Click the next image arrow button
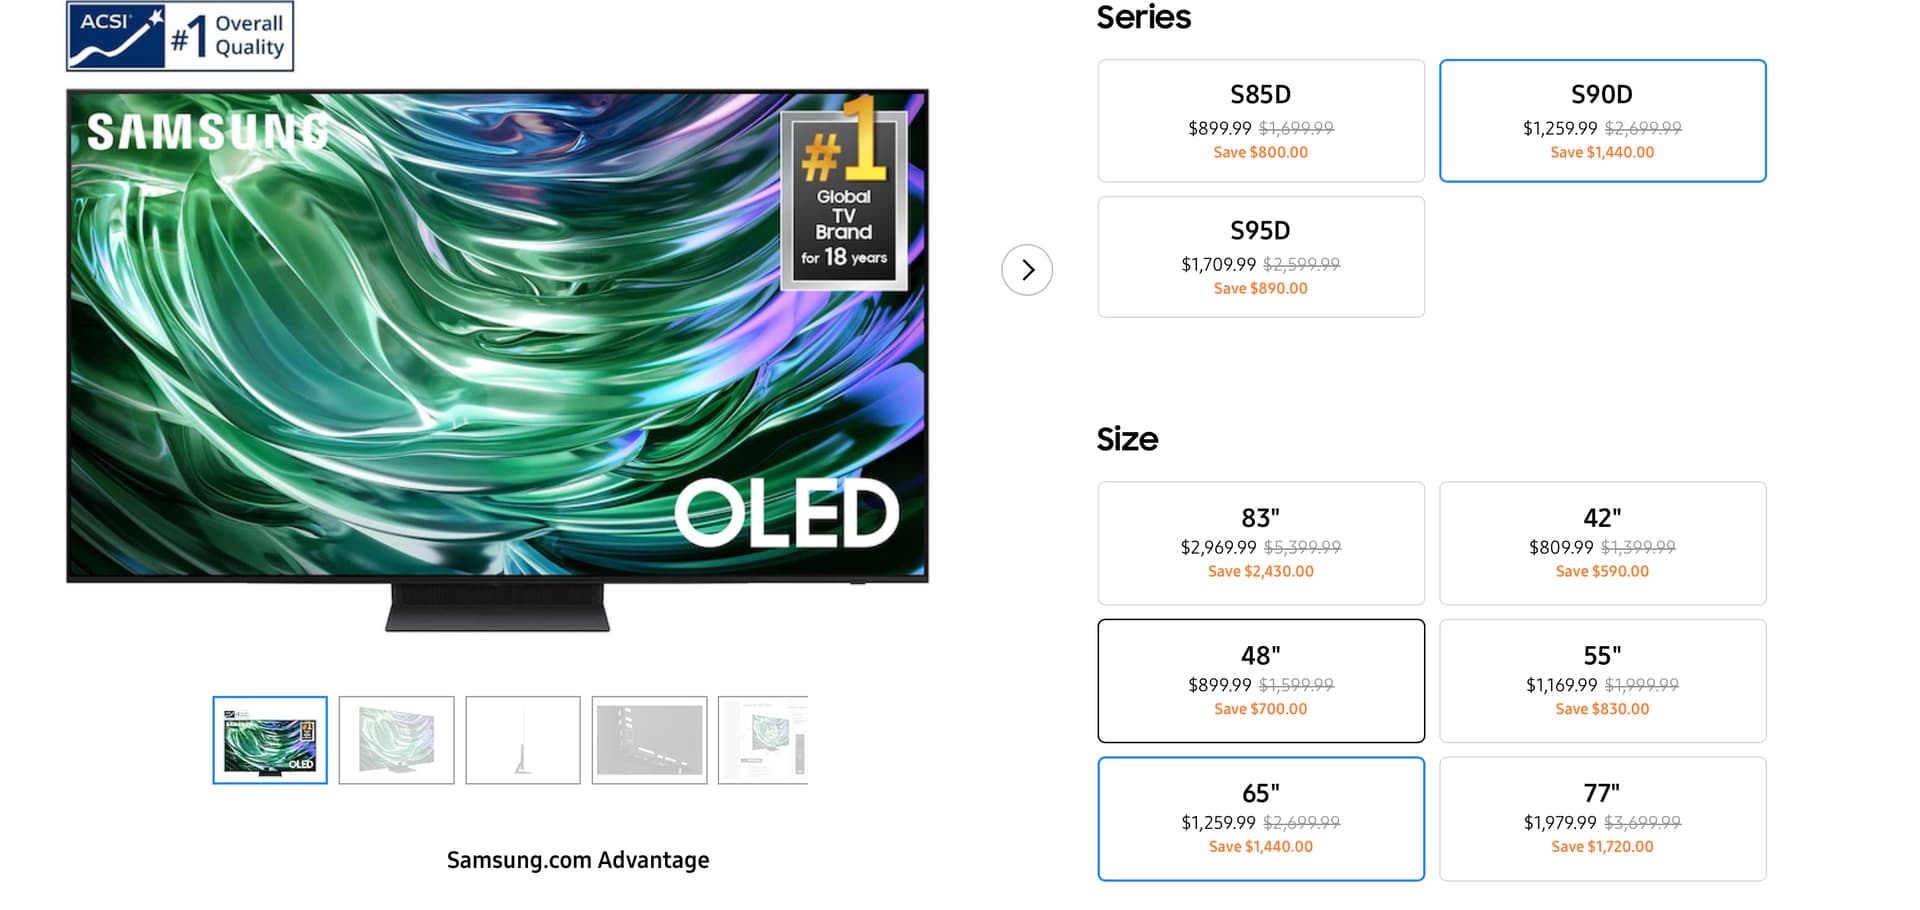Image resolution: width=1920 pixels, height=910 pixels. (x=1027, y=270)
